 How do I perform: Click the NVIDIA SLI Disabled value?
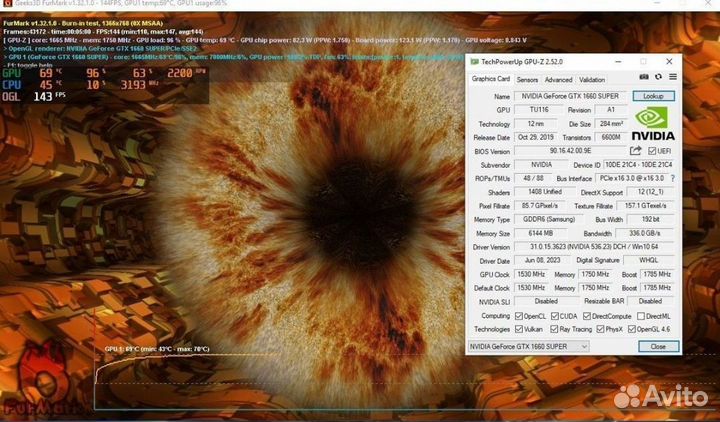[x=546, y=301]
